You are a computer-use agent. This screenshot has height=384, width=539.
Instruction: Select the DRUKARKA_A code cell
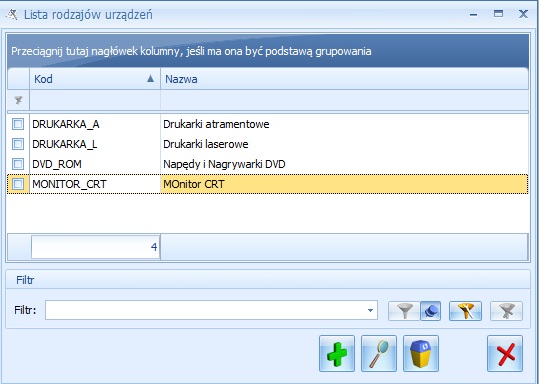[x=95, y=124]
